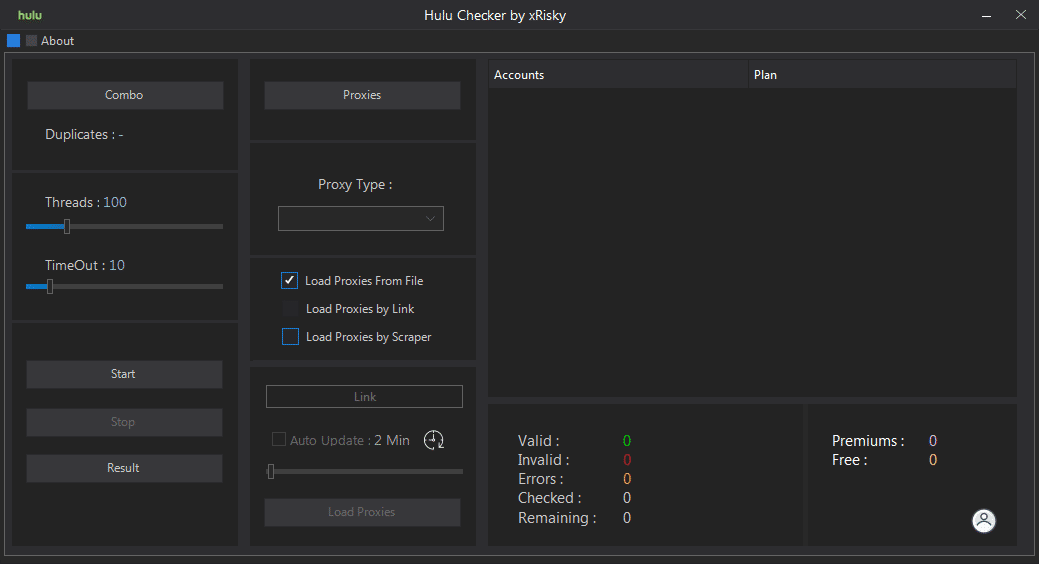The image size is (1039, 564).
Task: Click the clock icon next to Auto Update
Action: (433, 440)
